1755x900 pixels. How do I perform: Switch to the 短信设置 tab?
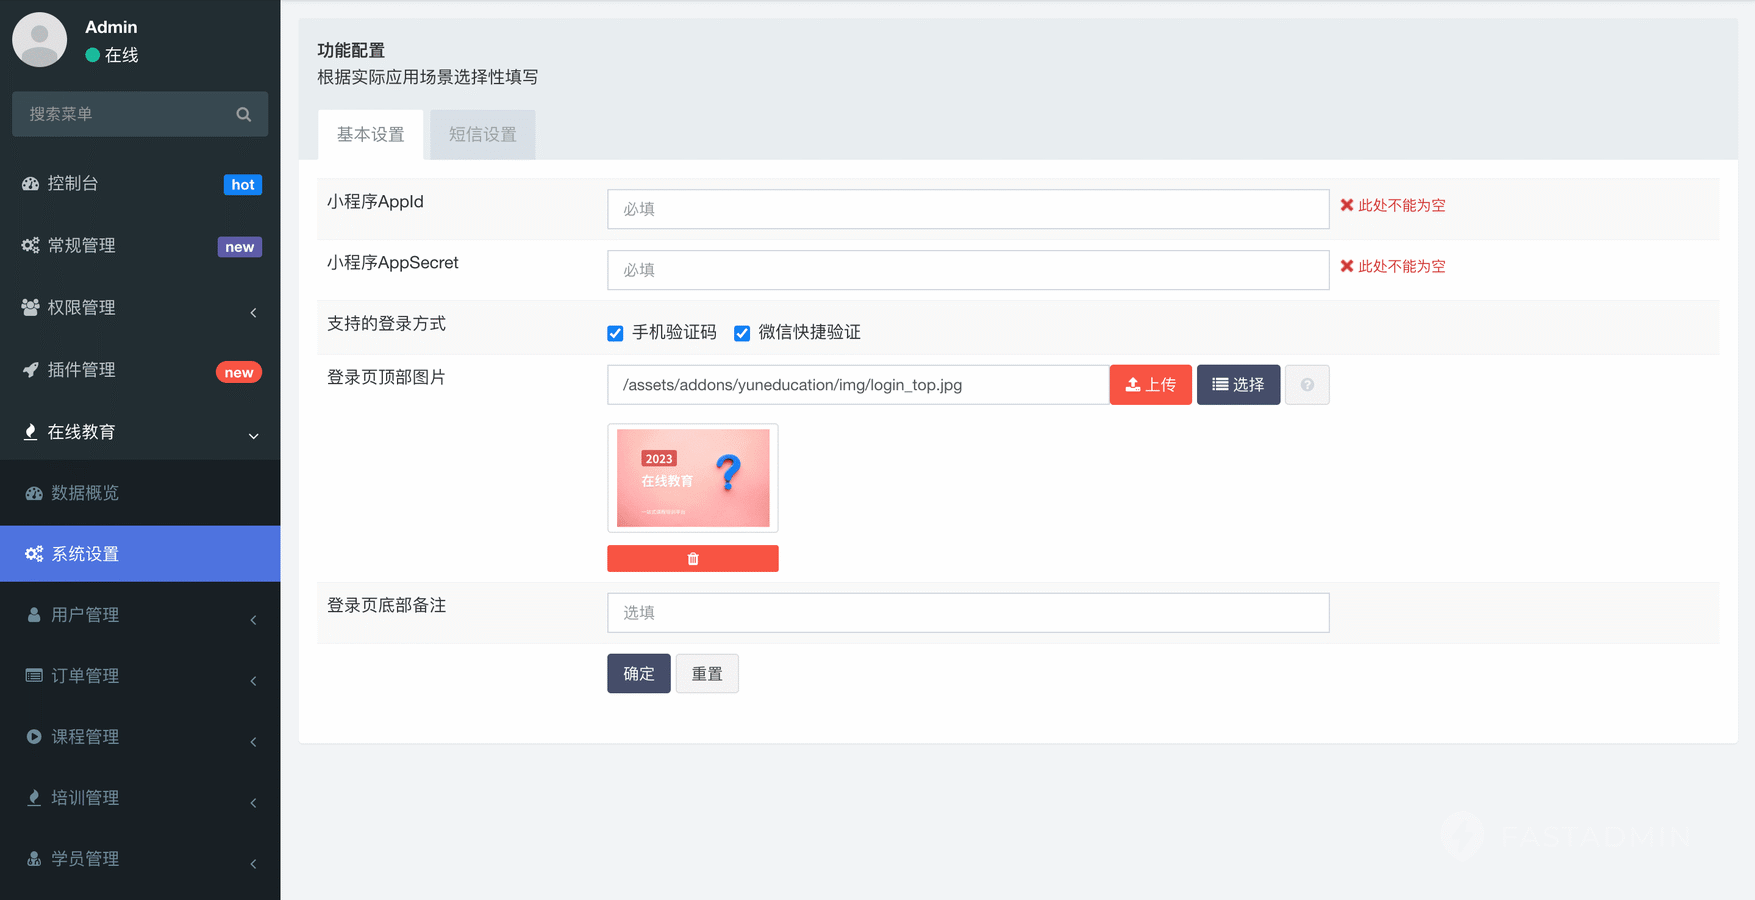482,135
